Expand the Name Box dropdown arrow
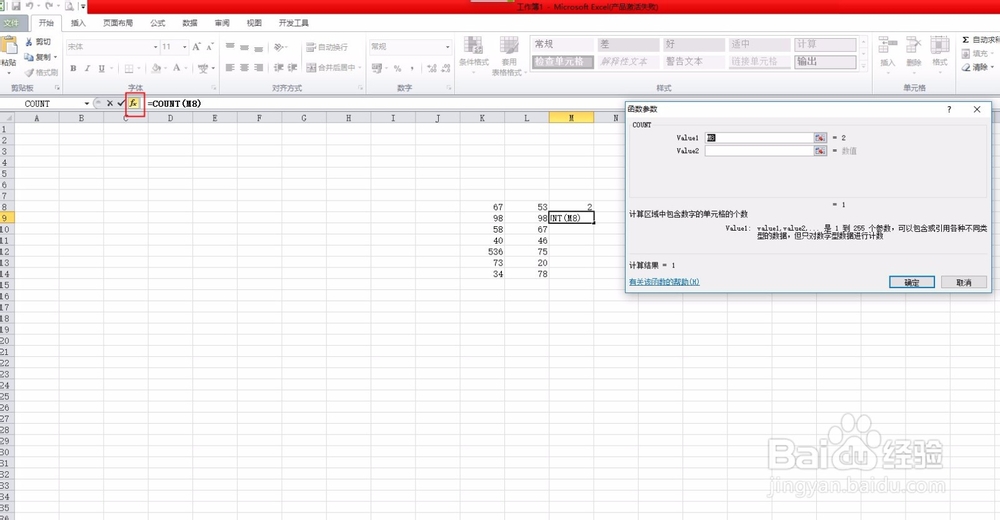Screen dimensions: 1000x520 (87, 103)
